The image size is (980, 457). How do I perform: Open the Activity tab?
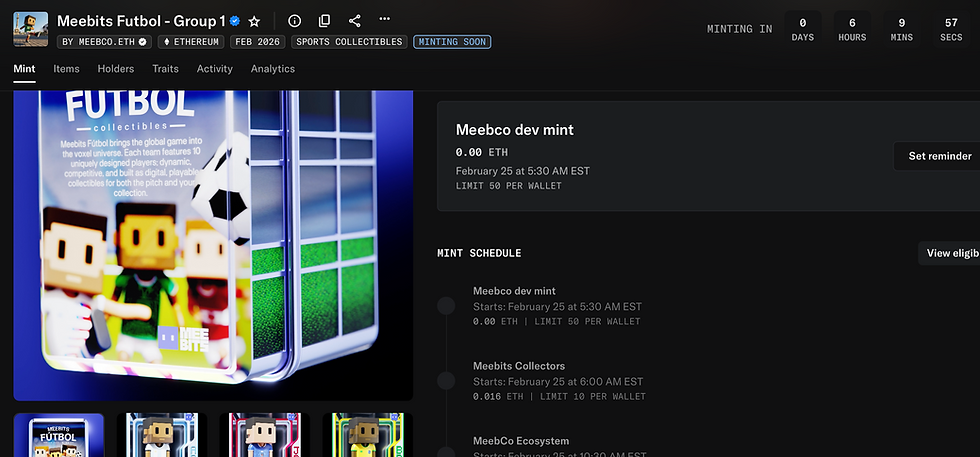(214, 69)
